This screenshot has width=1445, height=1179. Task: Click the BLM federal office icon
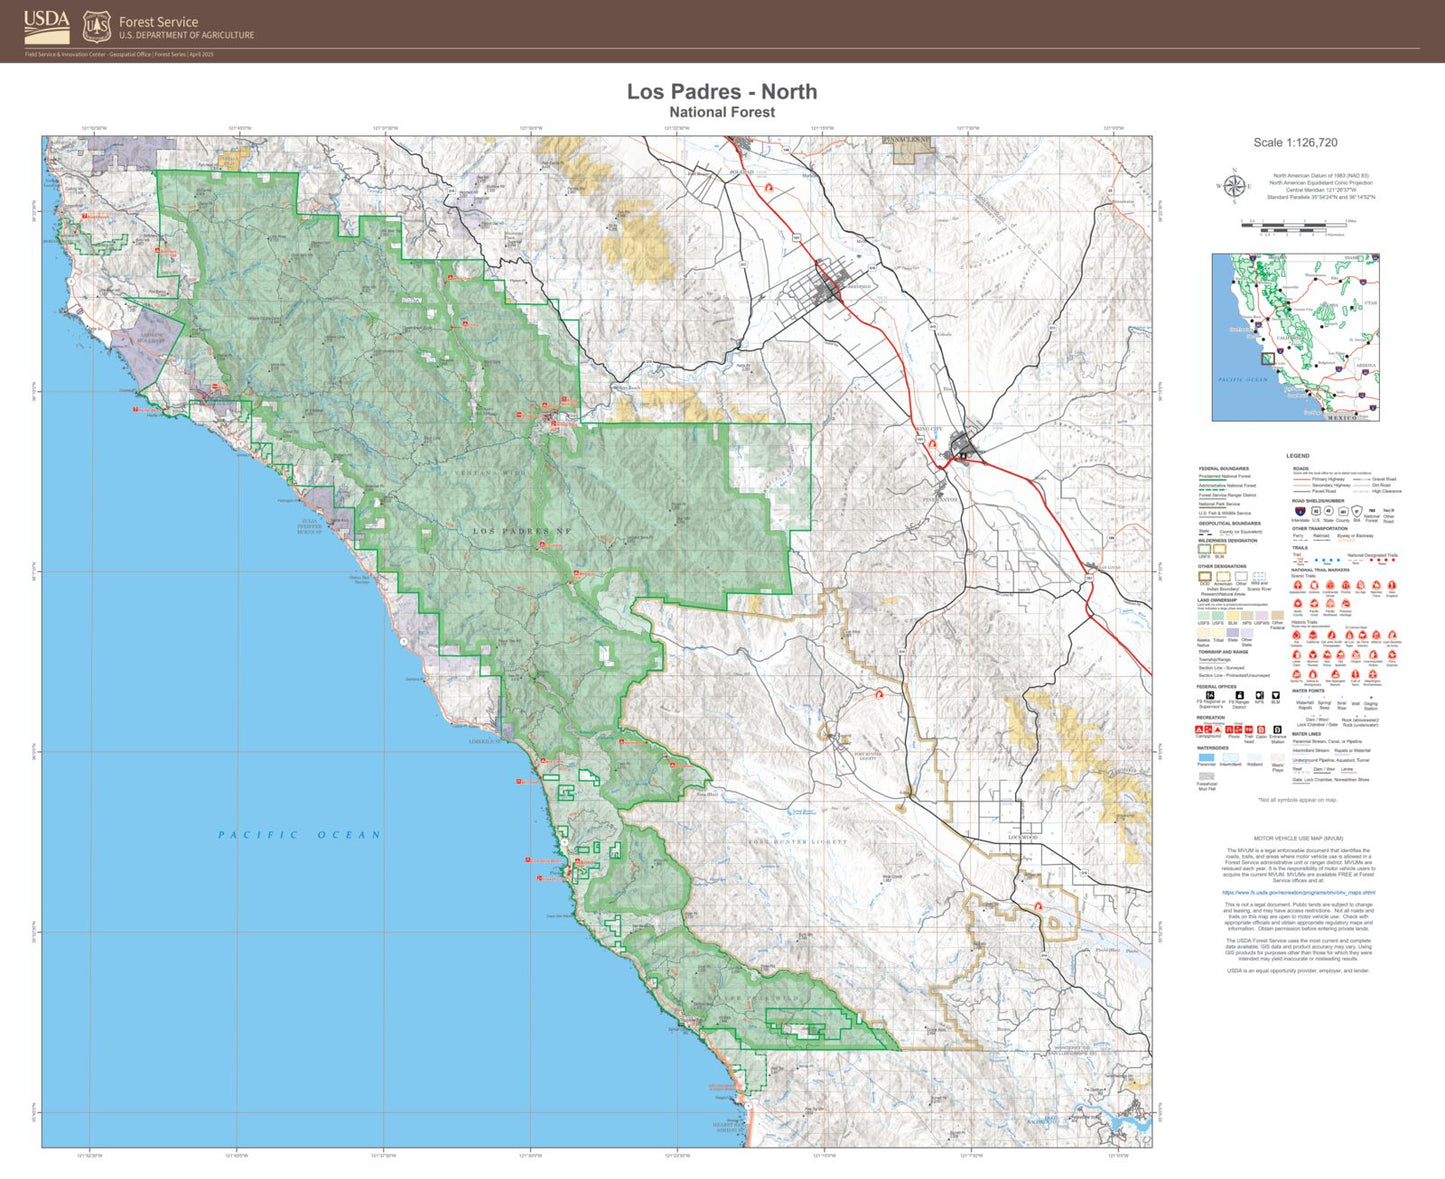point(1275,695)
